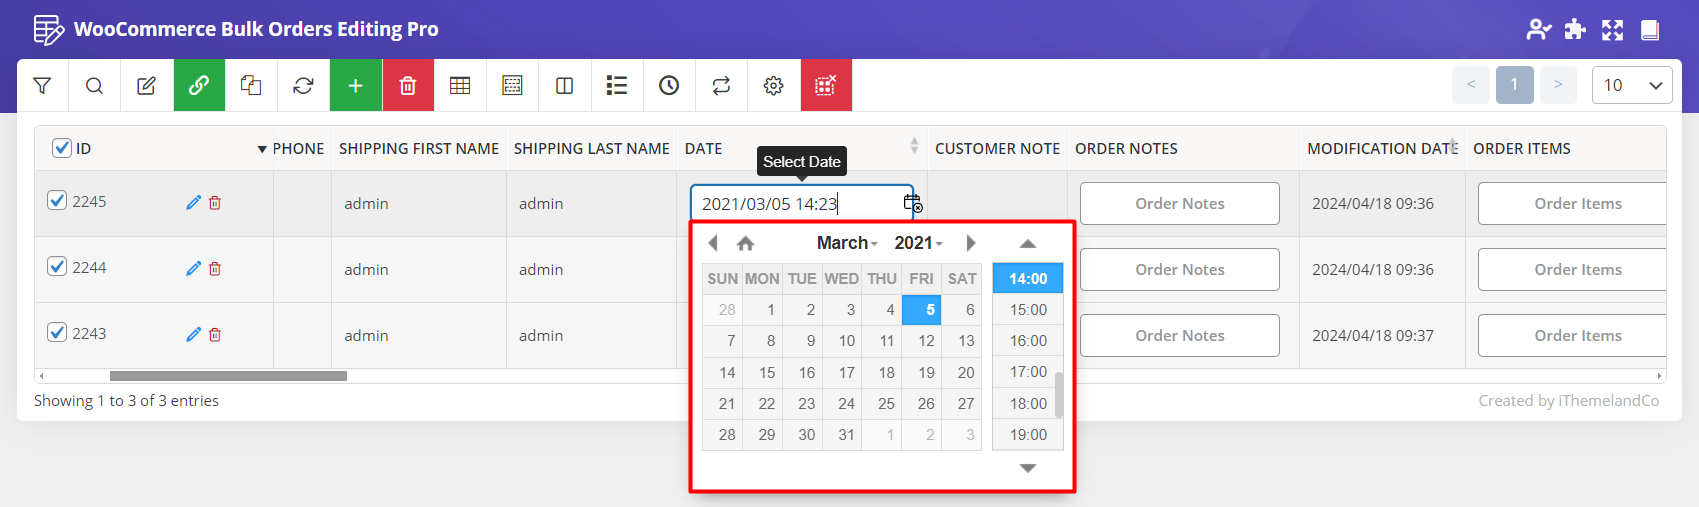Open Order Items for order 2244
The image size is (1699, 507).
(x=1577, y=270)
